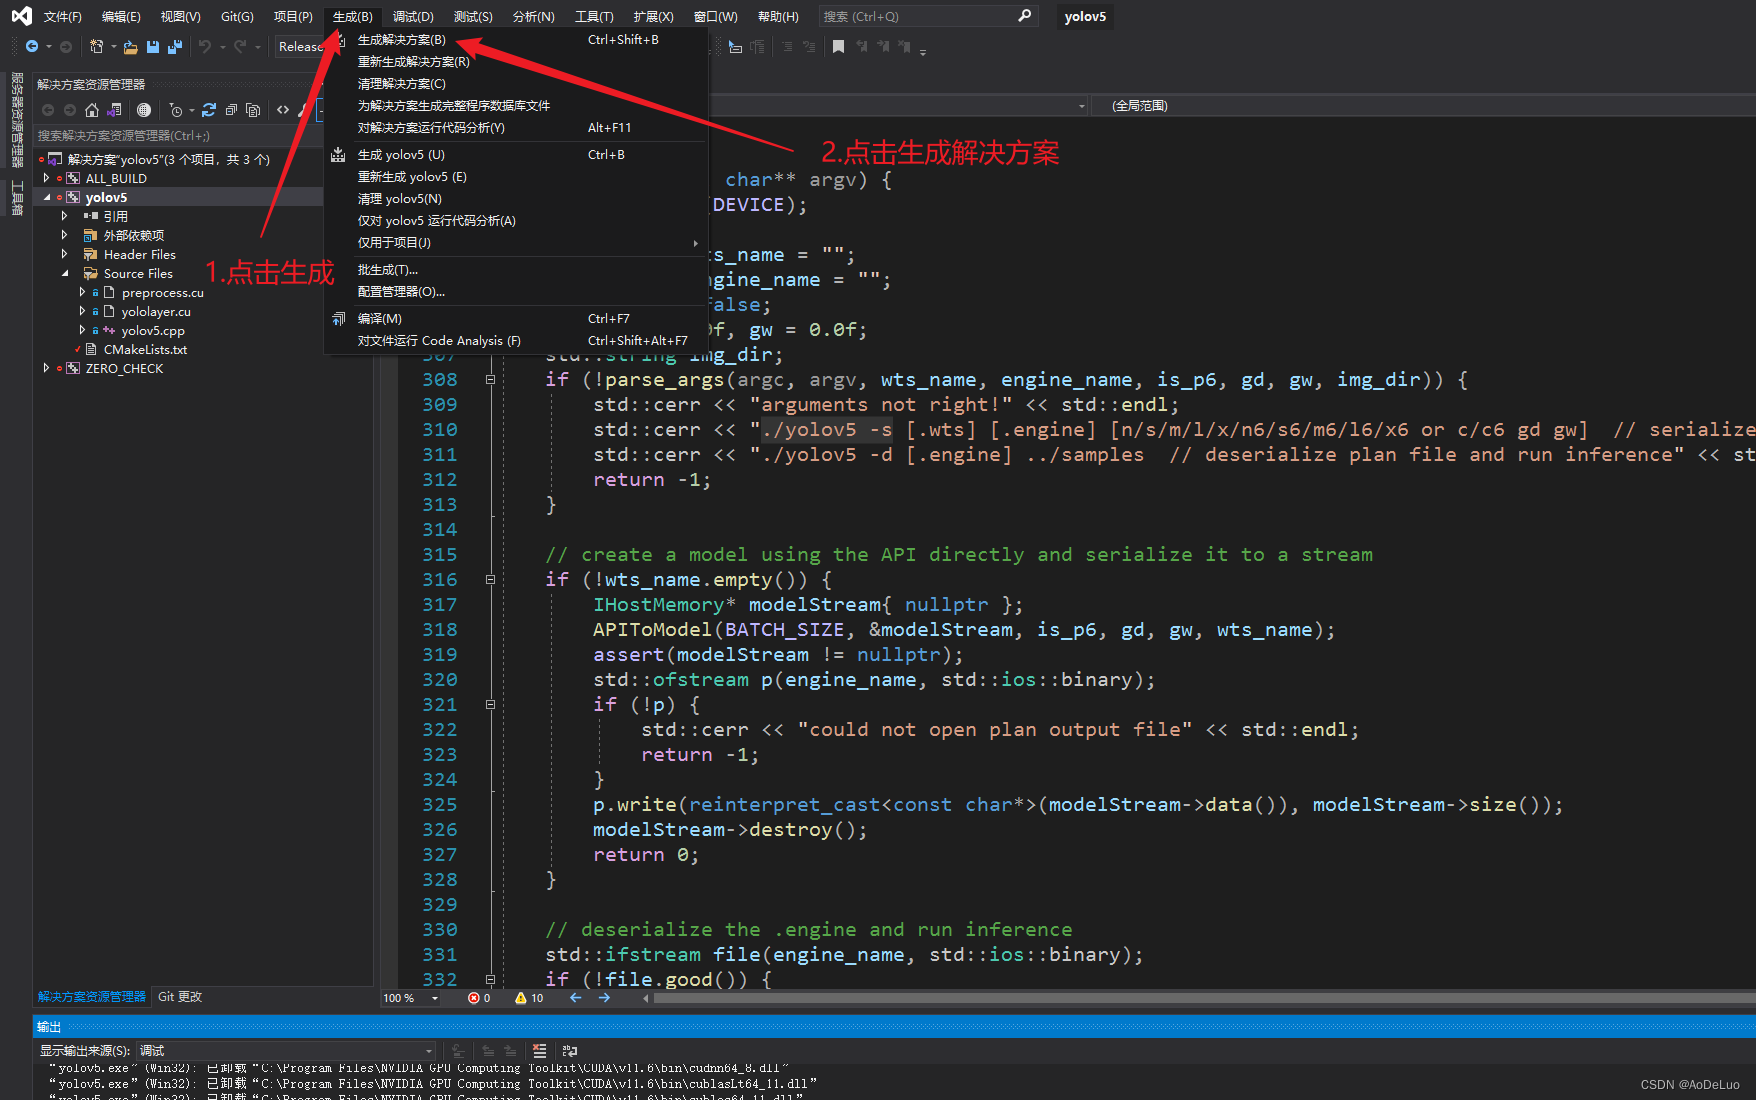Expand the Header Files folder

coord(64,254)
